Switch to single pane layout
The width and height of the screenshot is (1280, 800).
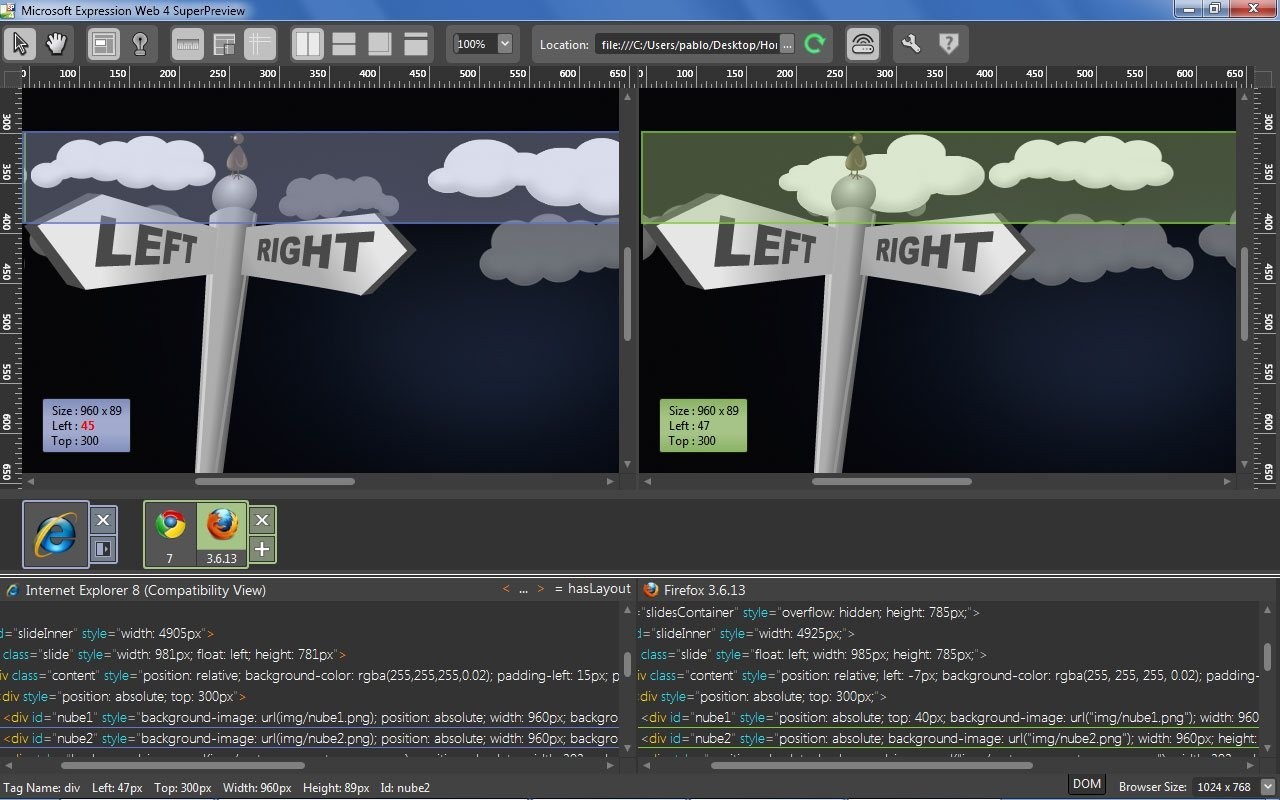pos(416,44)
